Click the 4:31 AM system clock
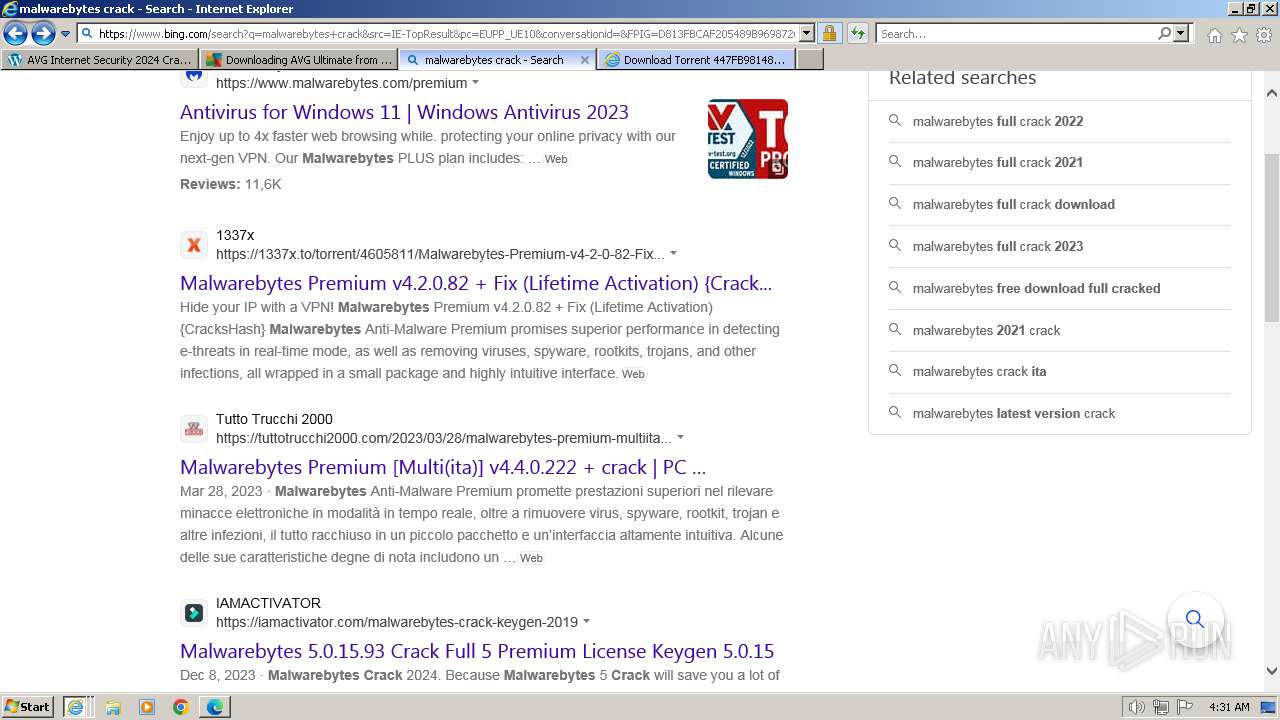The width and height of the screenshot is (1280, 720). click(x=1229, y=707)
